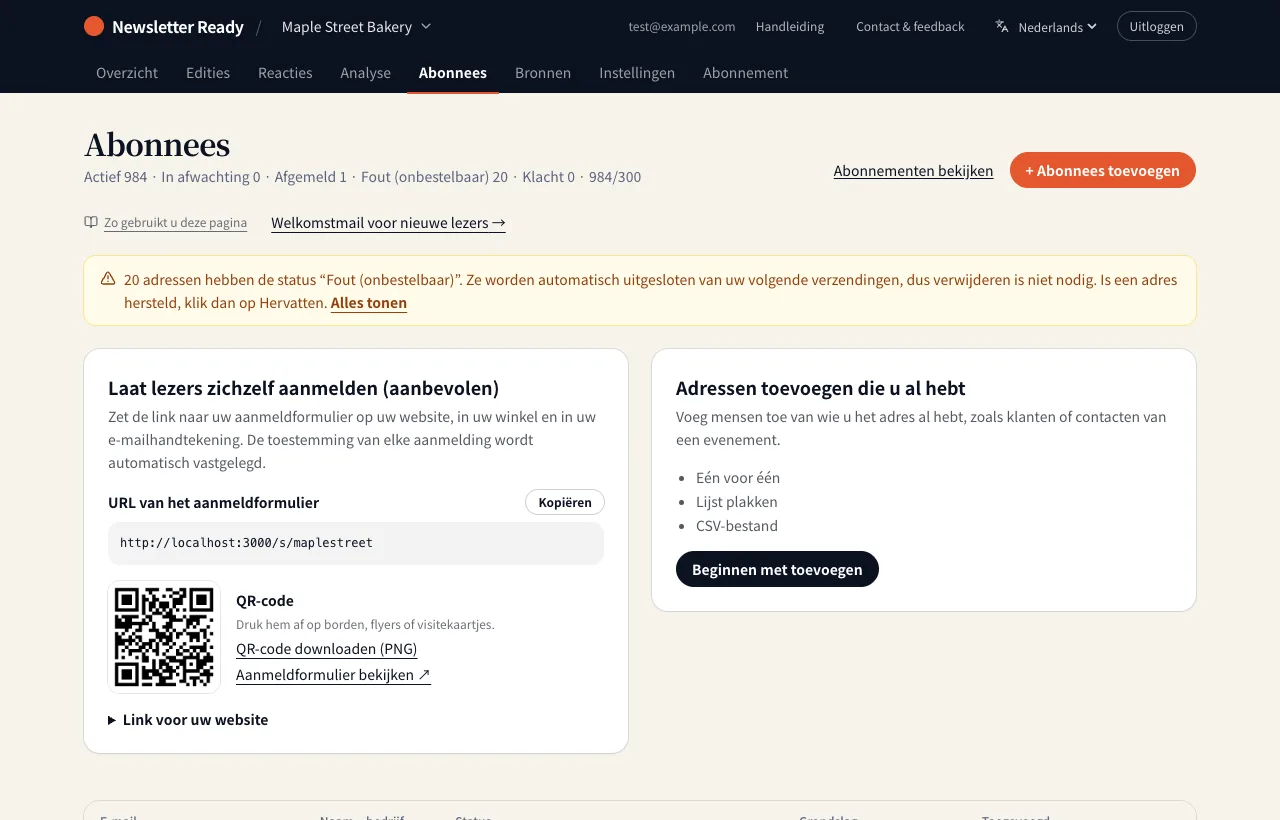The image size is (1280, 820).
Task: Click the 'Afgemeld 1' status count
Action: click(310, 177)
